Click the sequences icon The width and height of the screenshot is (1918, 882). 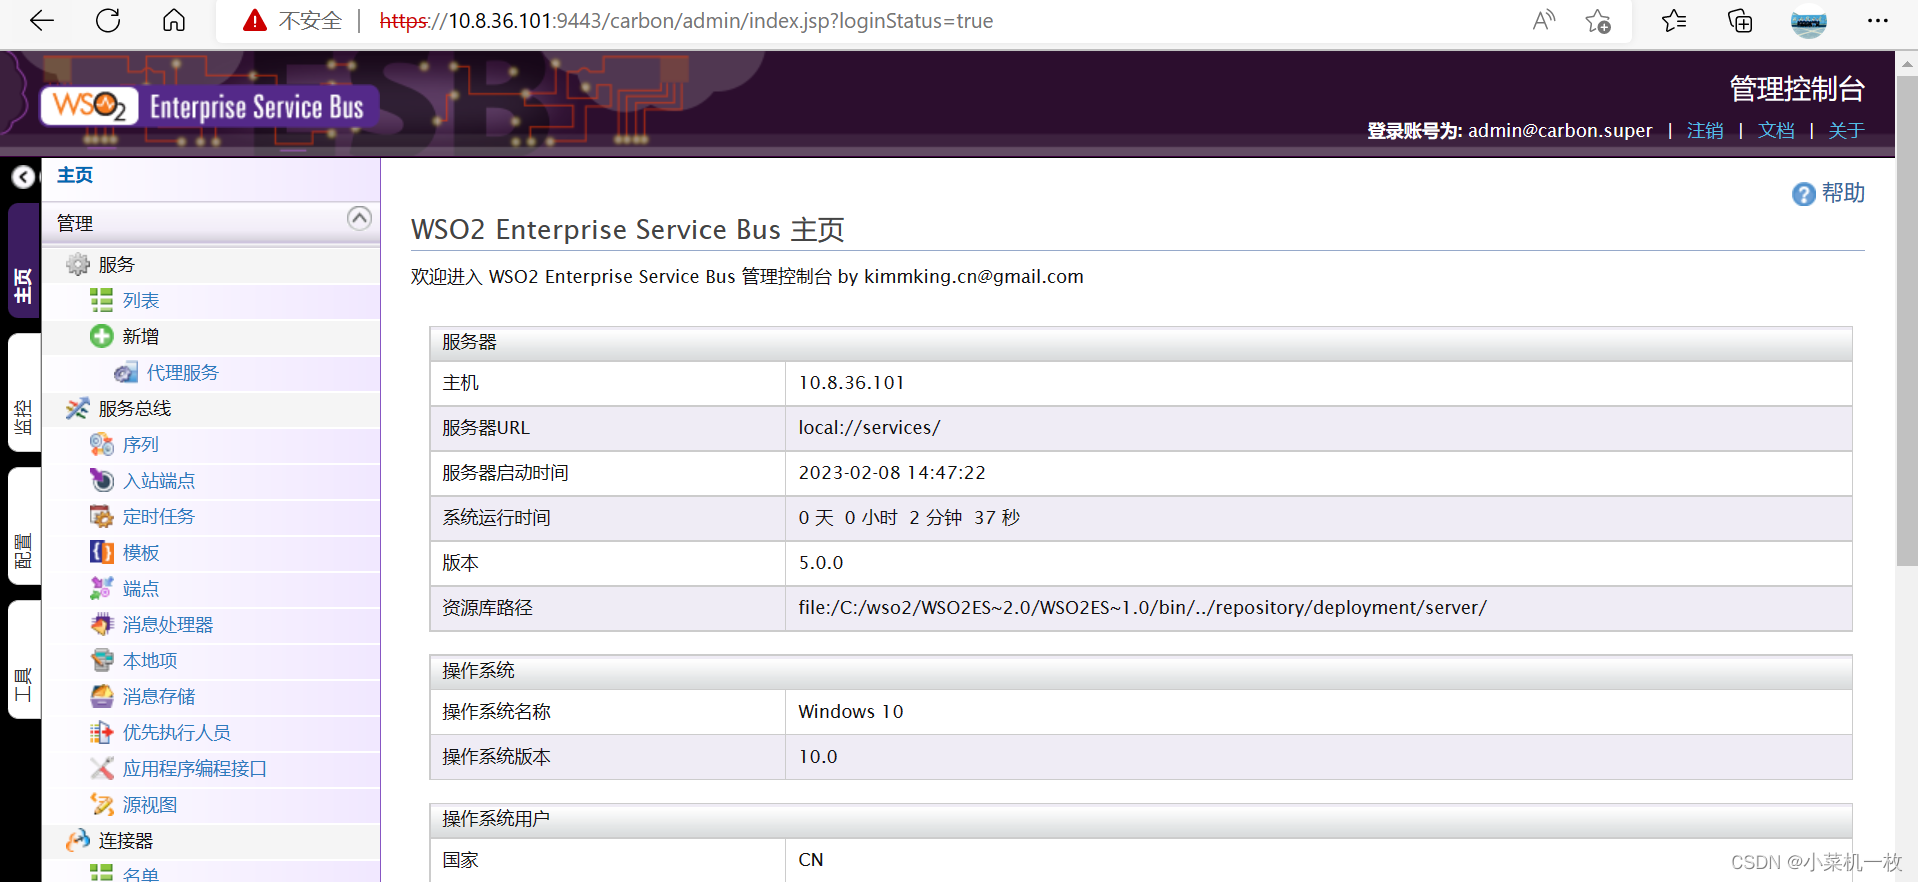101,445
